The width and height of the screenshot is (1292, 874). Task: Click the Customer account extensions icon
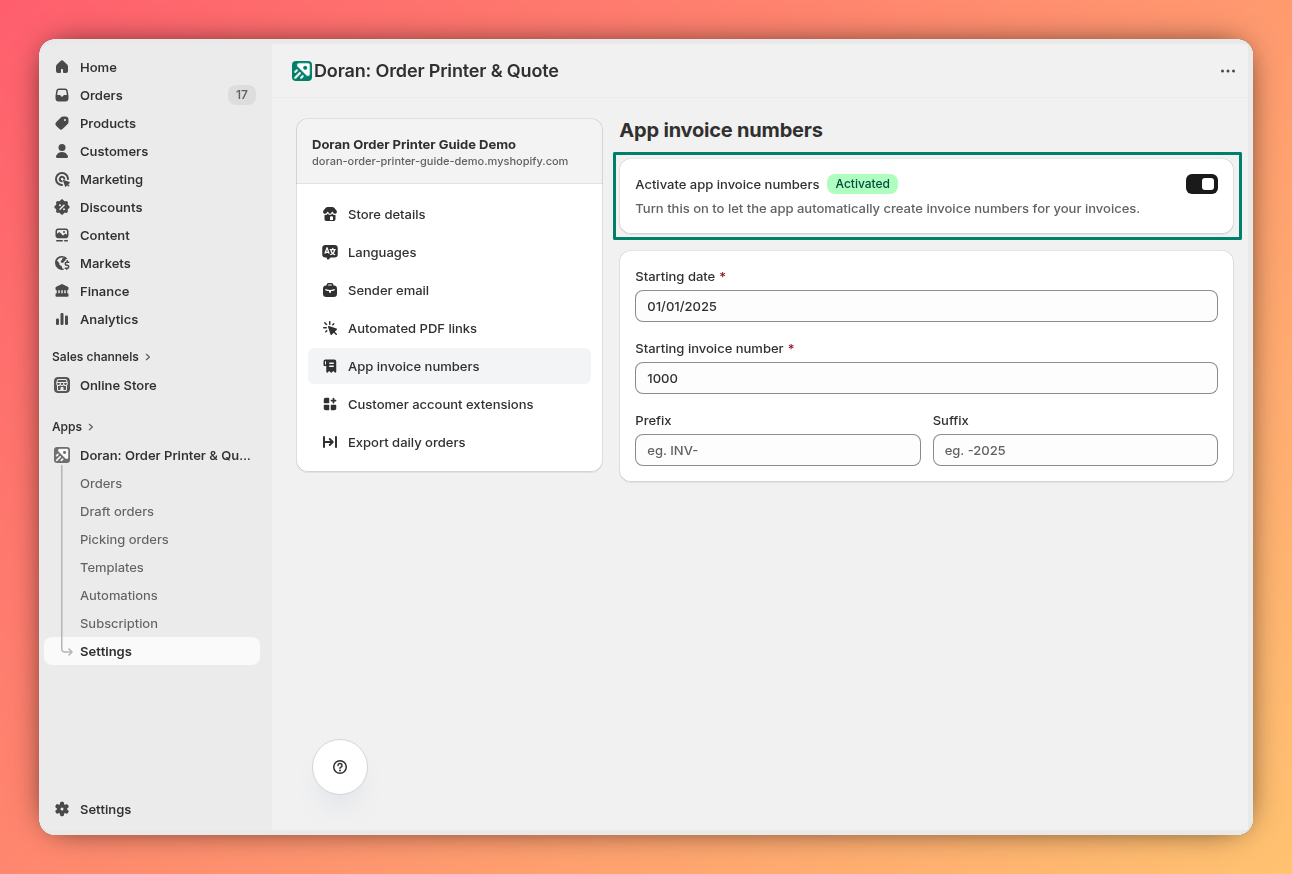(330, 404)
